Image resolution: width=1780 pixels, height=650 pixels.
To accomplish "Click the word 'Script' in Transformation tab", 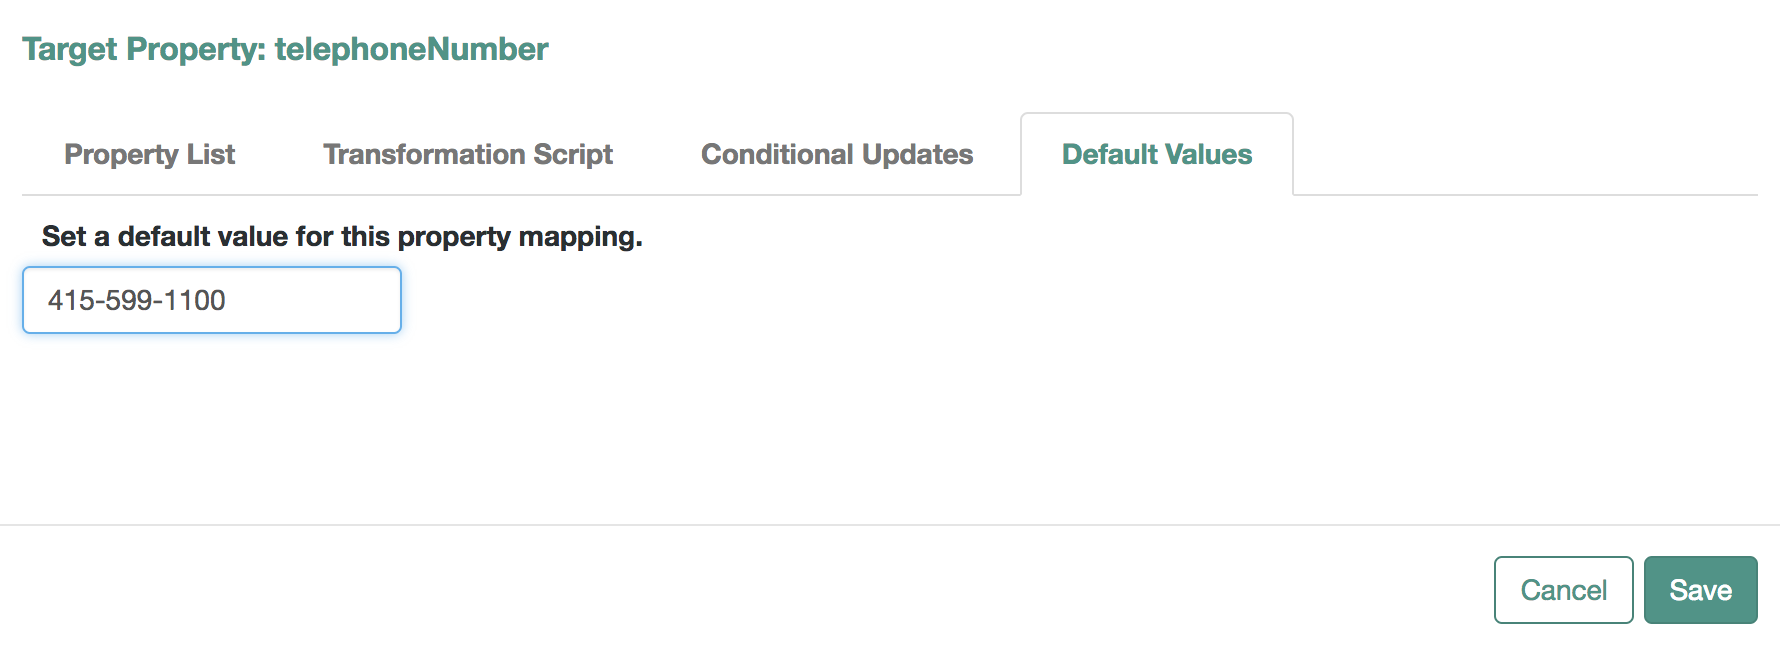I will pos(573,155).
